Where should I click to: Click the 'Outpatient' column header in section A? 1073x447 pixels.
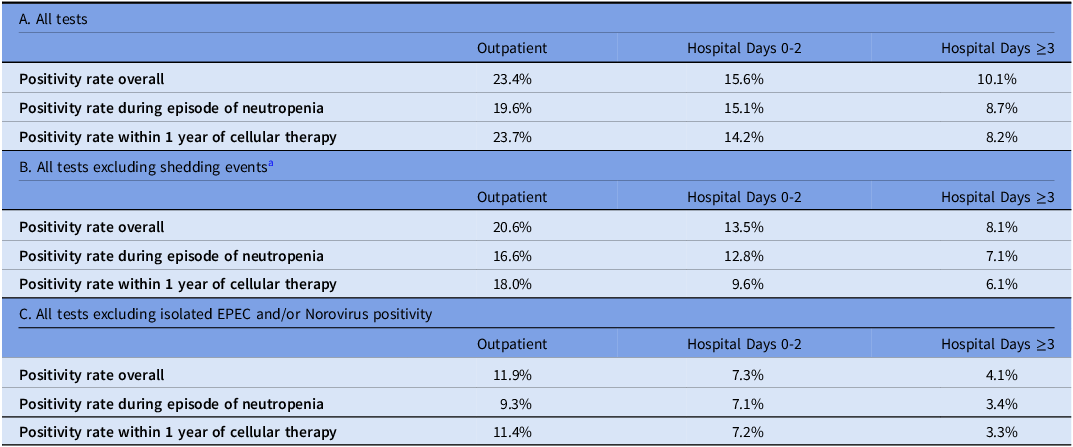click(513, 49)
